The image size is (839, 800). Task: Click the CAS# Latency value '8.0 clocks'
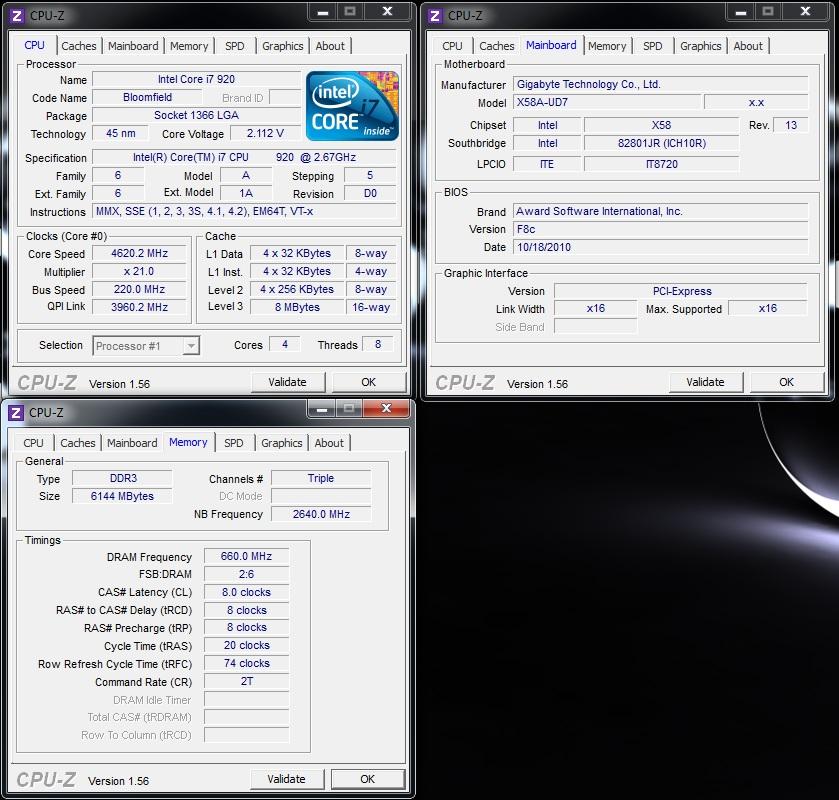point(247,592)
